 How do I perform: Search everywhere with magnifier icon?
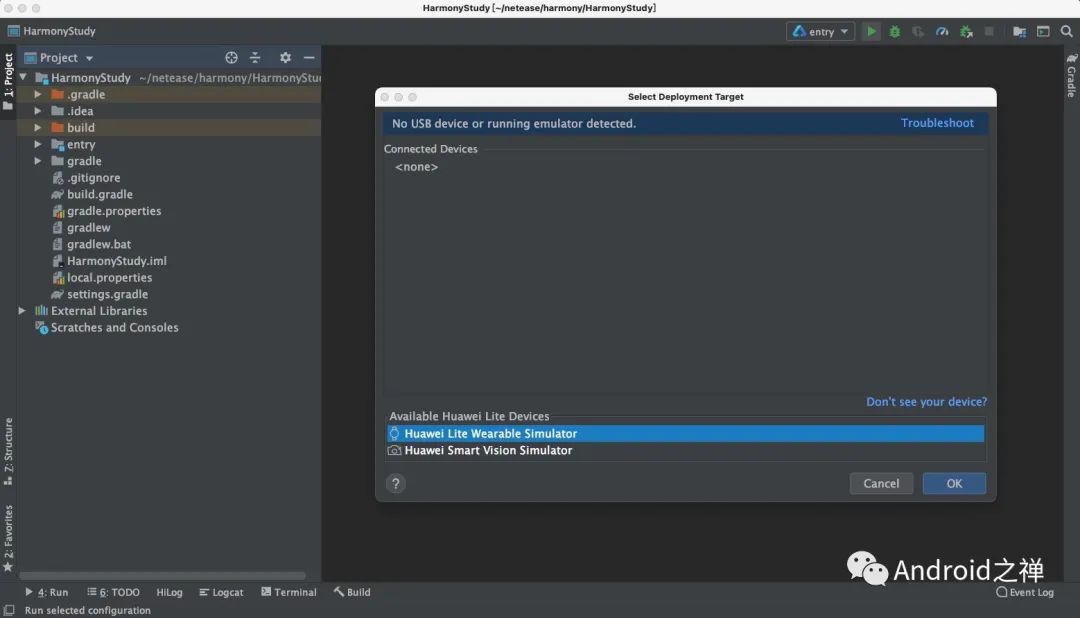click(x=1066, y=31)
